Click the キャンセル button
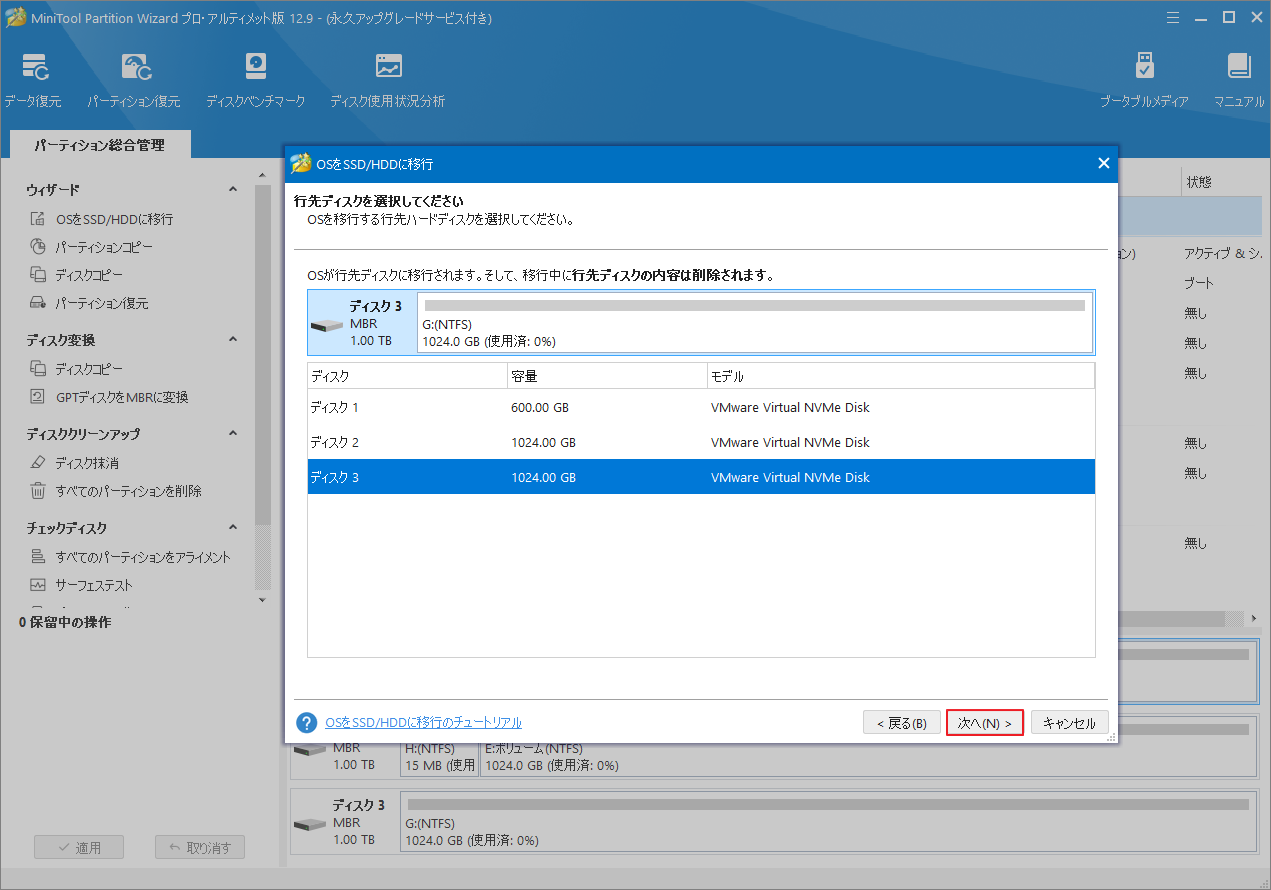The height and width of the screenshot is (890, 1271). (x=1069, y=723)
